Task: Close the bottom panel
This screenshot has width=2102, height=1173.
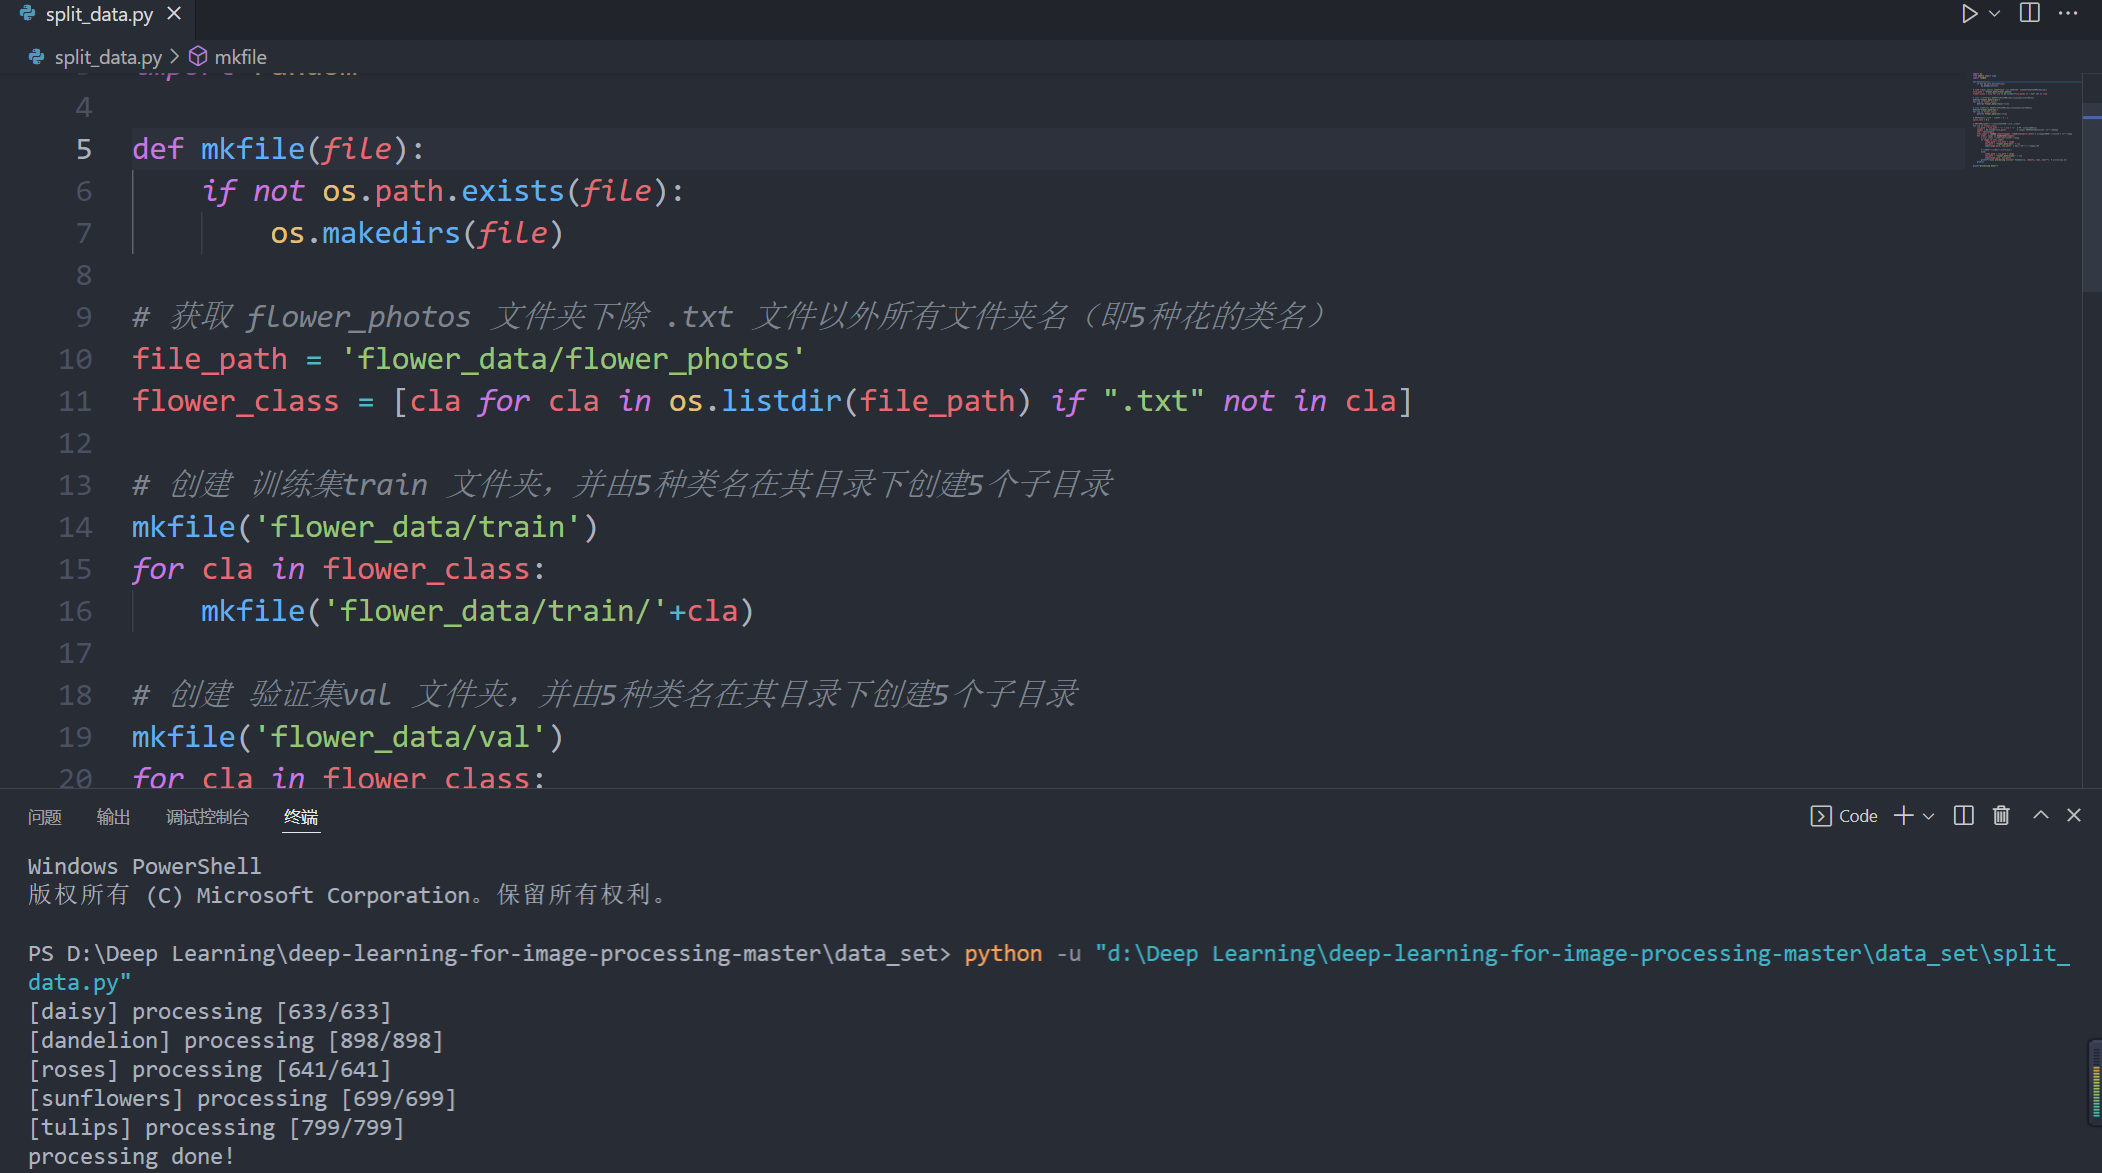Action: [2074, 815]
